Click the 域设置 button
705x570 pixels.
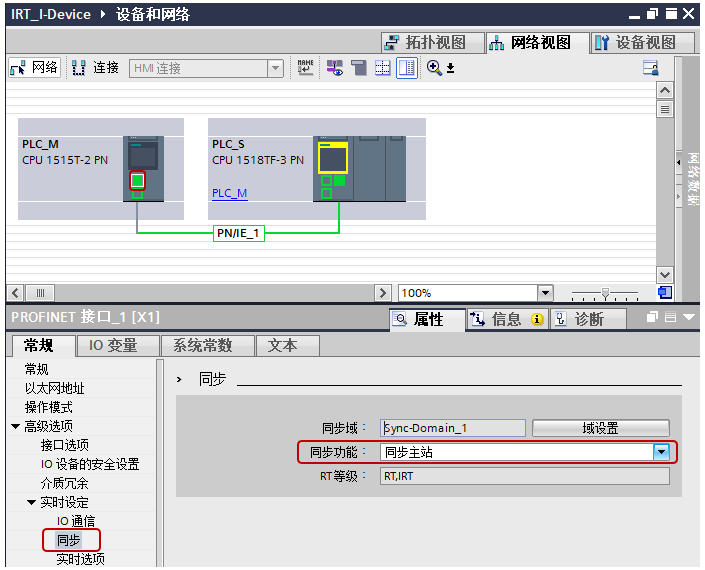click(601, 428)
